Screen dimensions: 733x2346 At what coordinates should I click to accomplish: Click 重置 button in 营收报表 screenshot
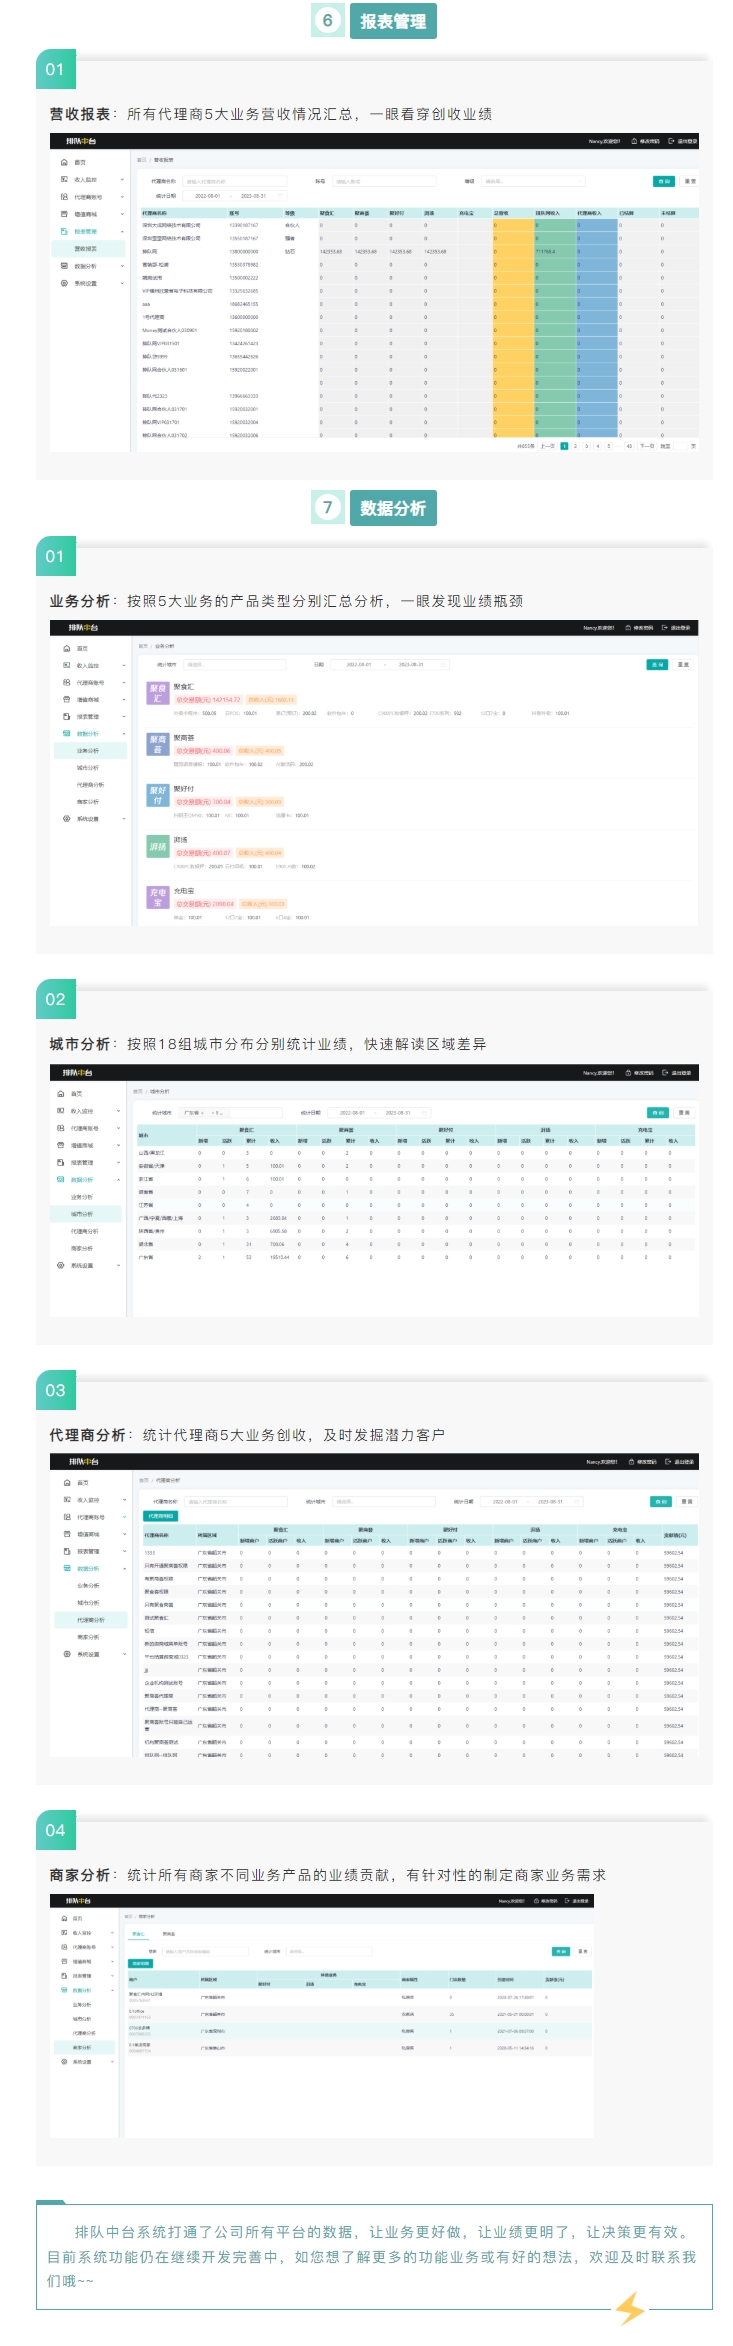689,181
